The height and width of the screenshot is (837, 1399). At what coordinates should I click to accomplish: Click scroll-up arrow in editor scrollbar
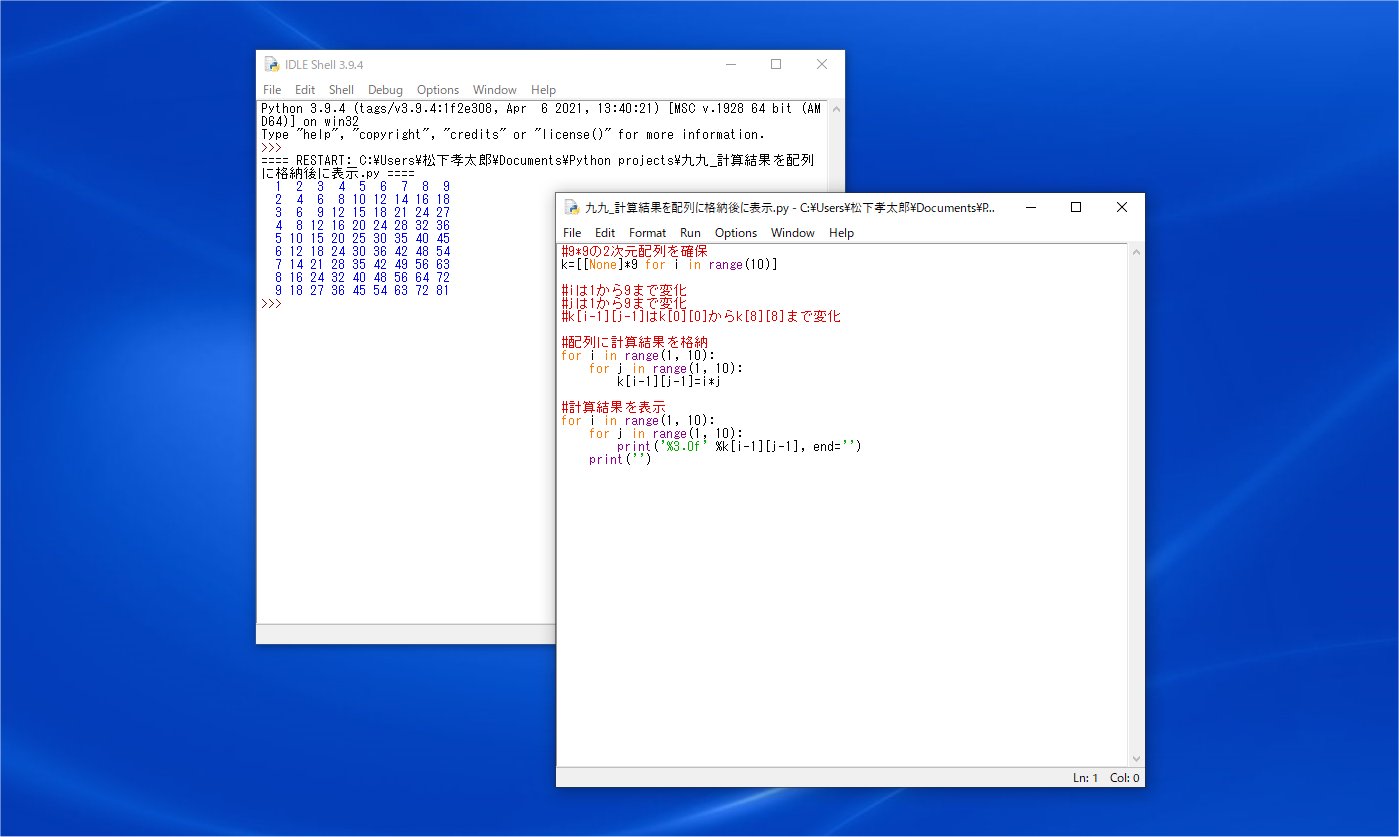pos(1135,252)
